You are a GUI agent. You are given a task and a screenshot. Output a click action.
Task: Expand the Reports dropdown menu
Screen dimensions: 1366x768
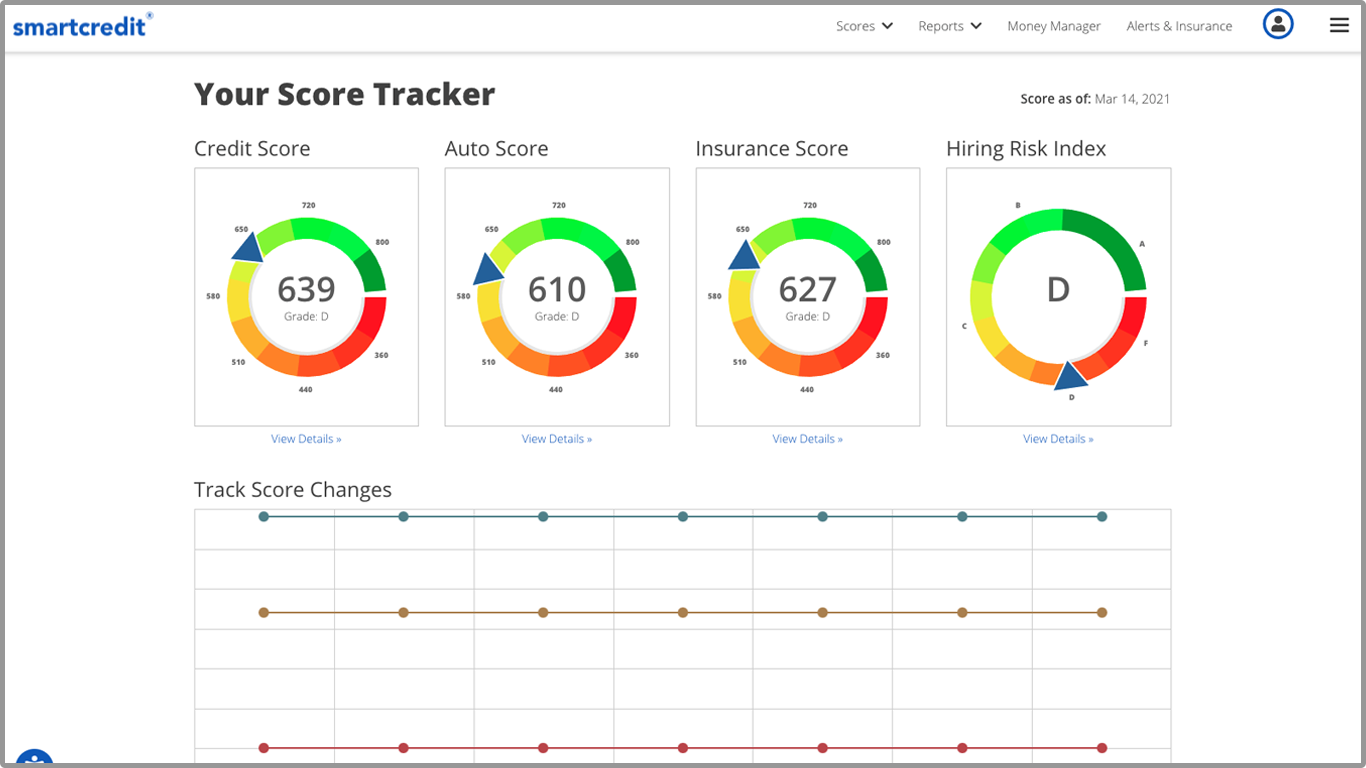949,26
